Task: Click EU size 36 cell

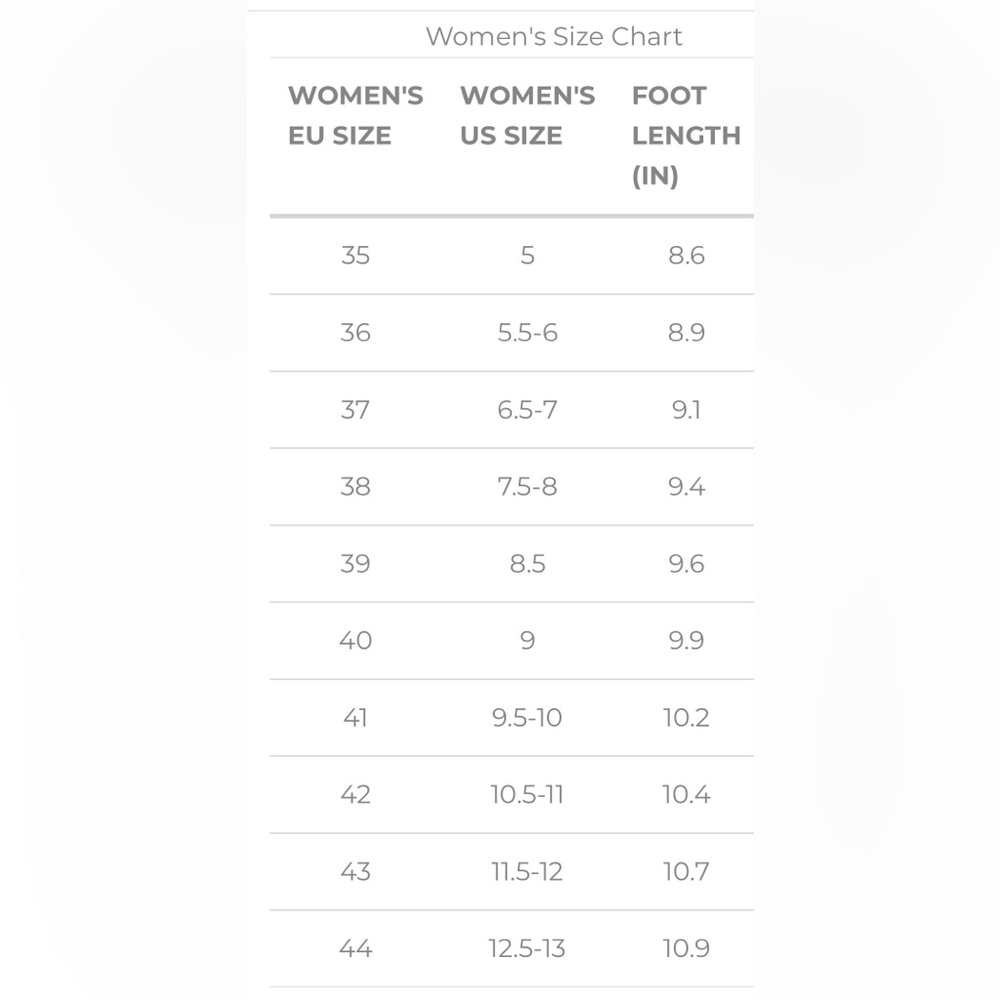Action: tap(355, 332)
